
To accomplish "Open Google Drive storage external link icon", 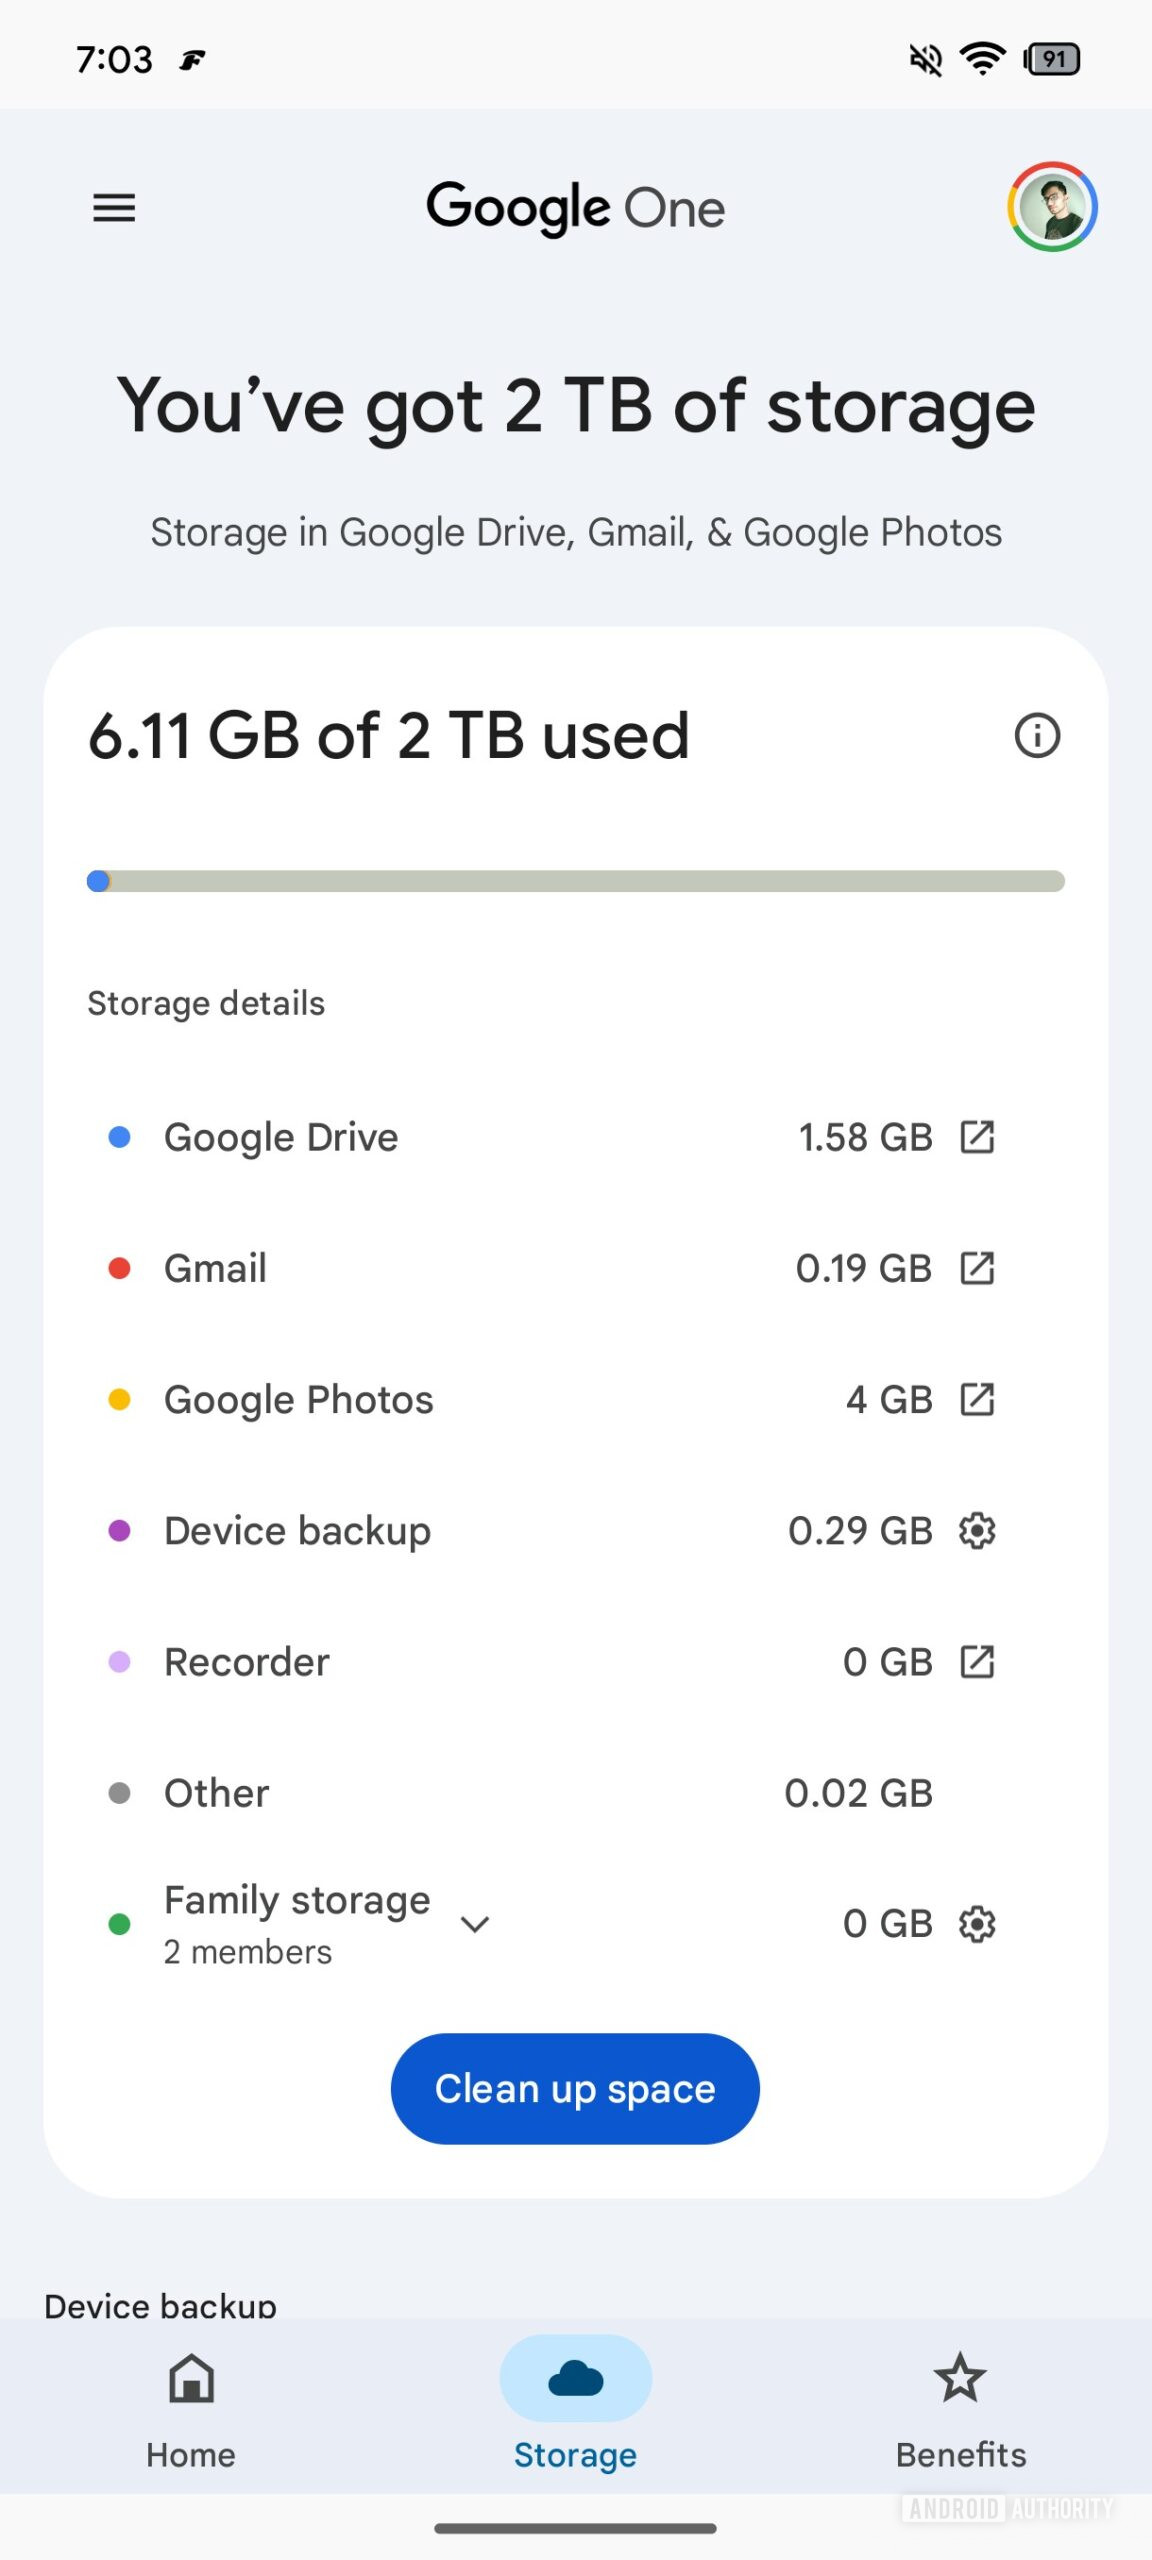I will [x=977, y=1137].
